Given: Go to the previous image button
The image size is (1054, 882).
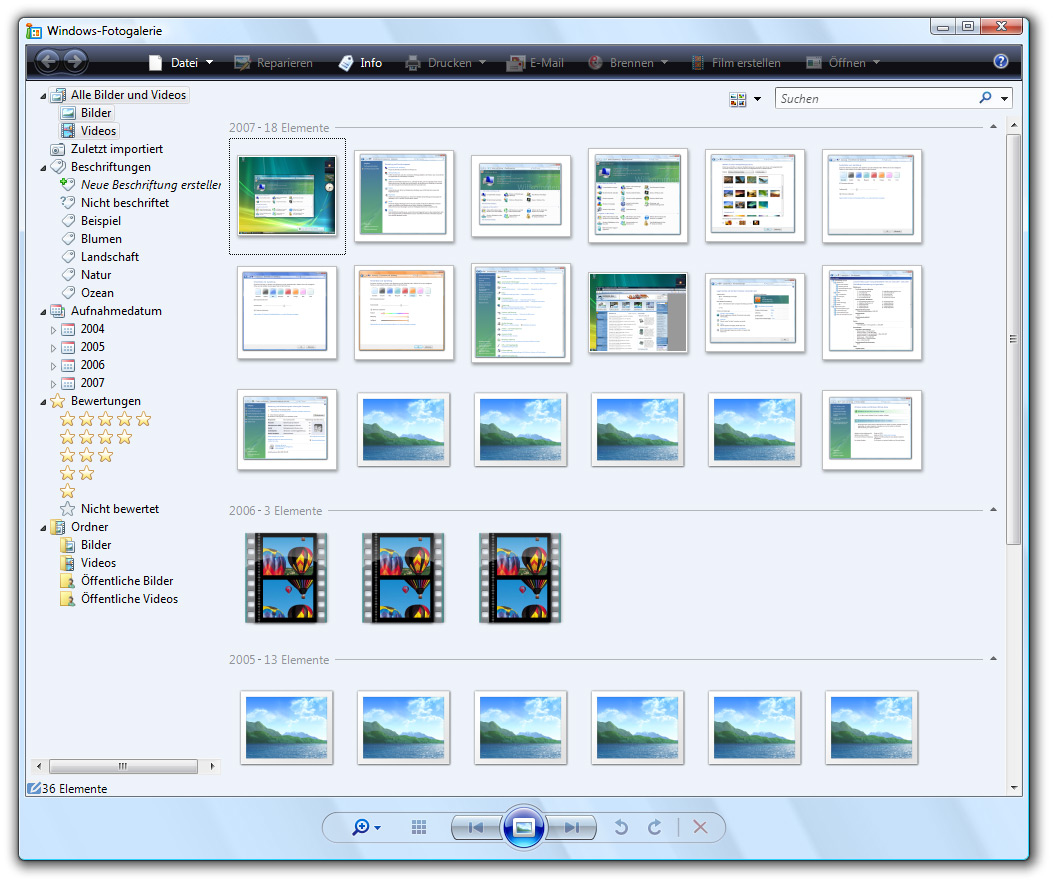Looking at the screenshot, I should (476, 827).
